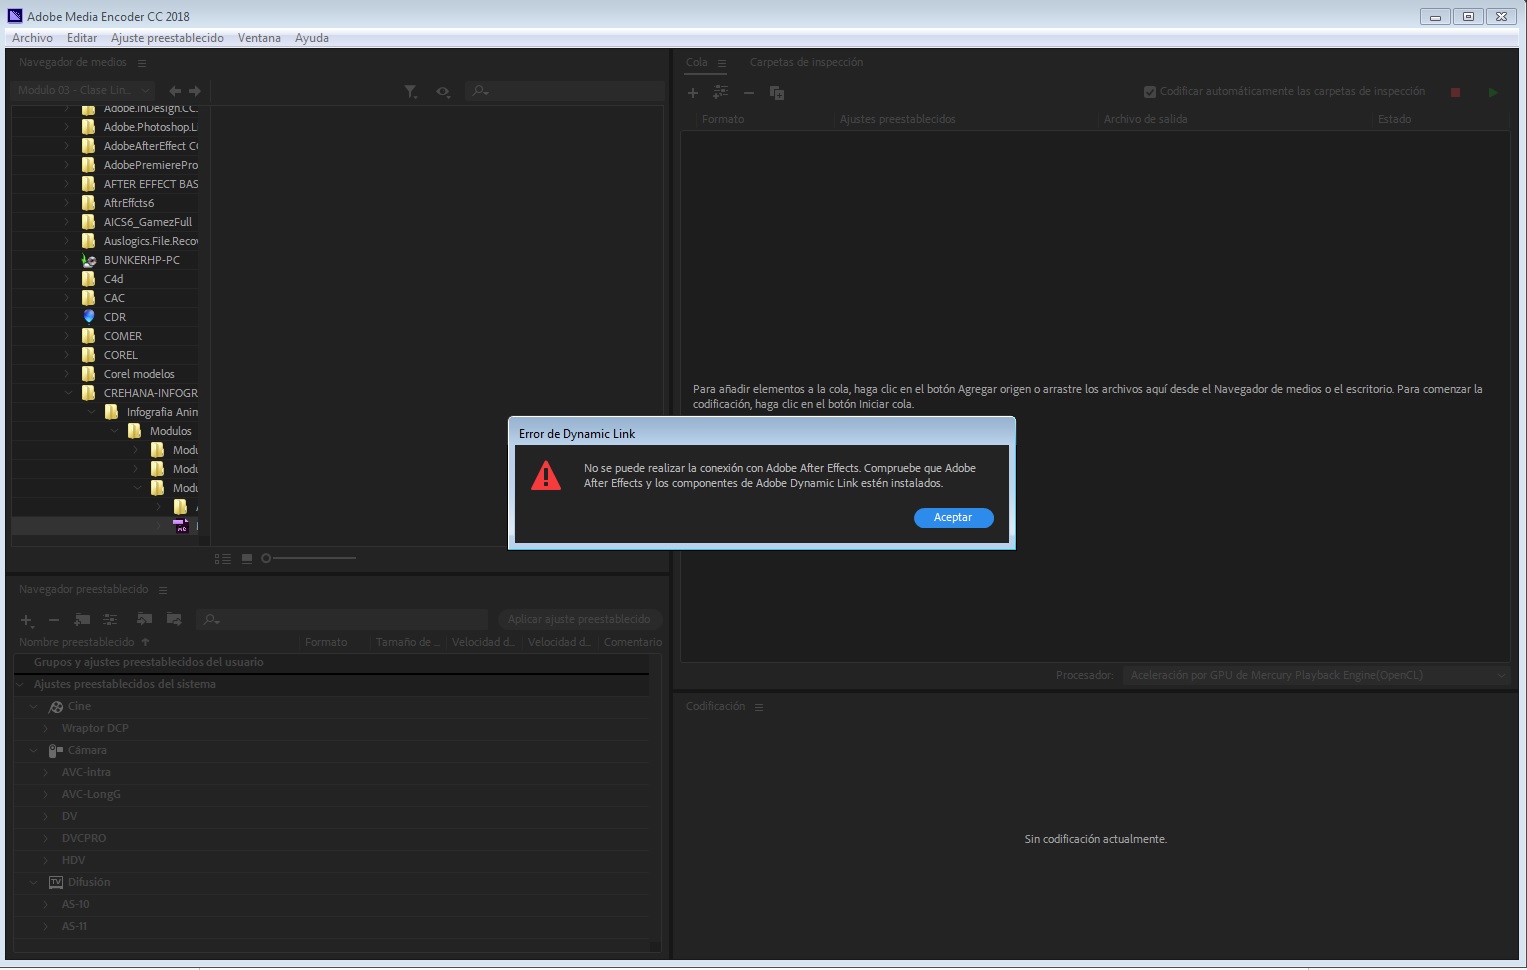
Task: Click the remove minus icon in the Cola panel
Action: (748, 93)
